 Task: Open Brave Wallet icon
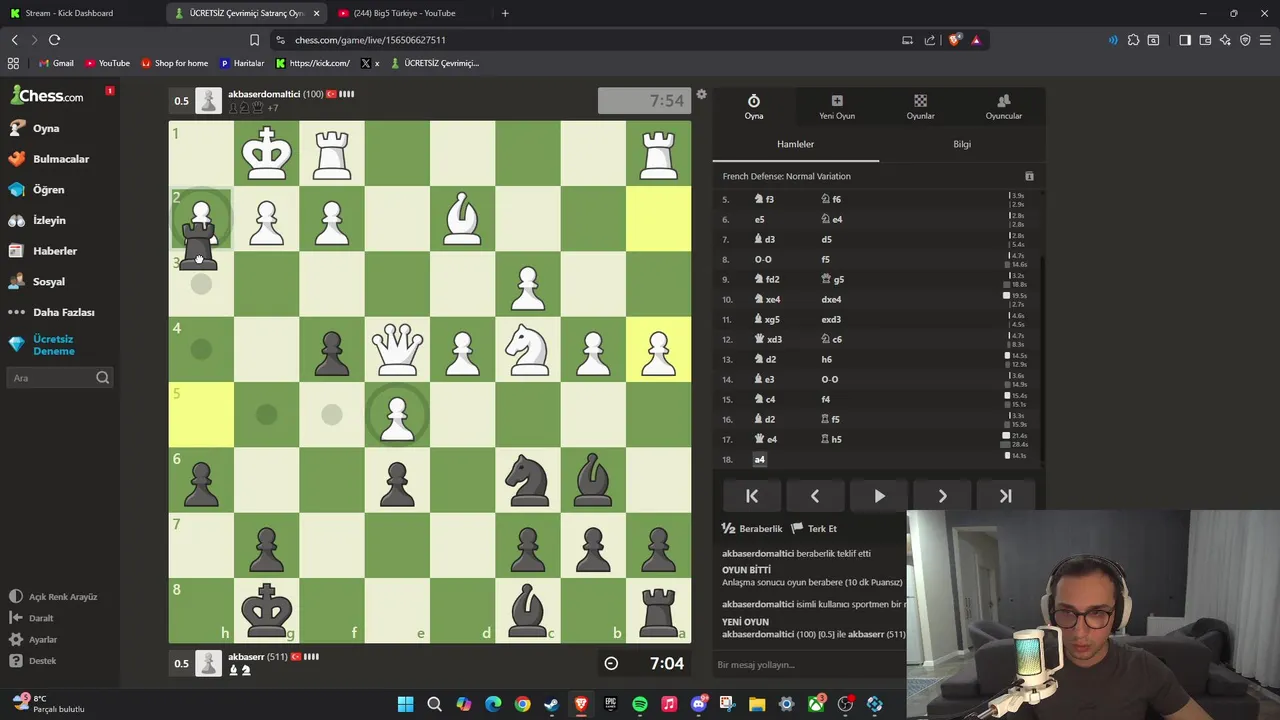click(x=1205, y=40)
